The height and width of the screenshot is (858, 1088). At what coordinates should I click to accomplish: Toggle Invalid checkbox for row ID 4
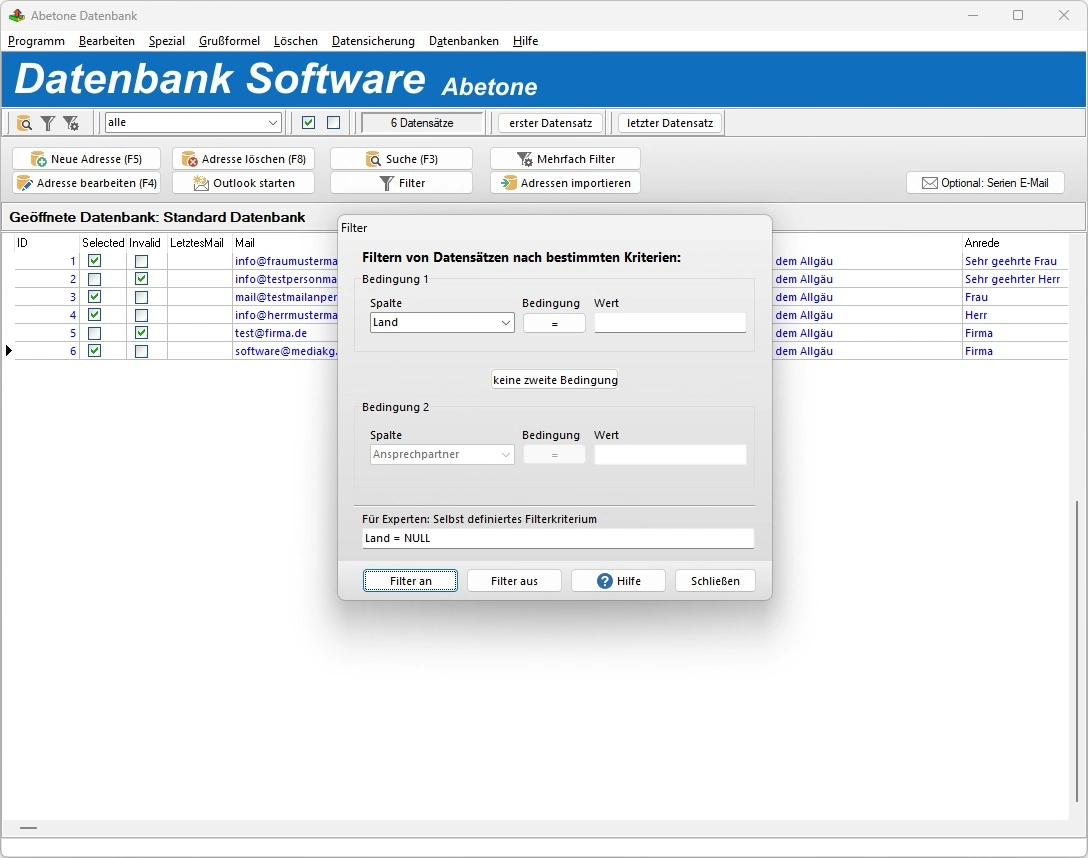click(x=142, y=315)
